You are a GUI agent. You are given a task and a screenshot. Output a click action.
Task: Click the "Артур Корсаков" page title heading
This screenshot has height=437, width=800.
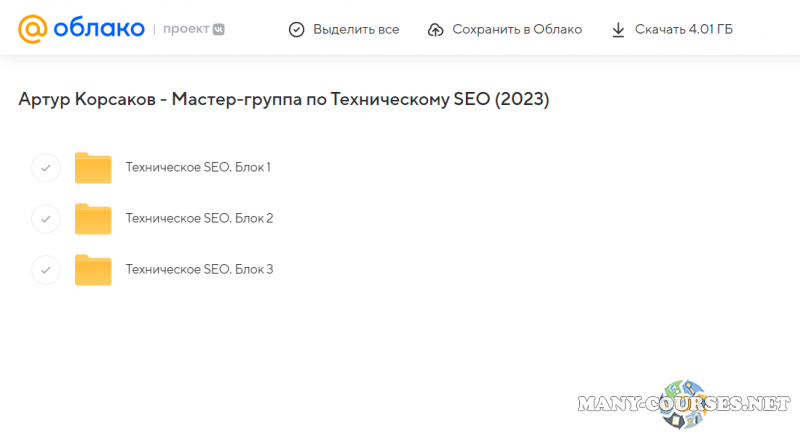[x=284, y=100]
